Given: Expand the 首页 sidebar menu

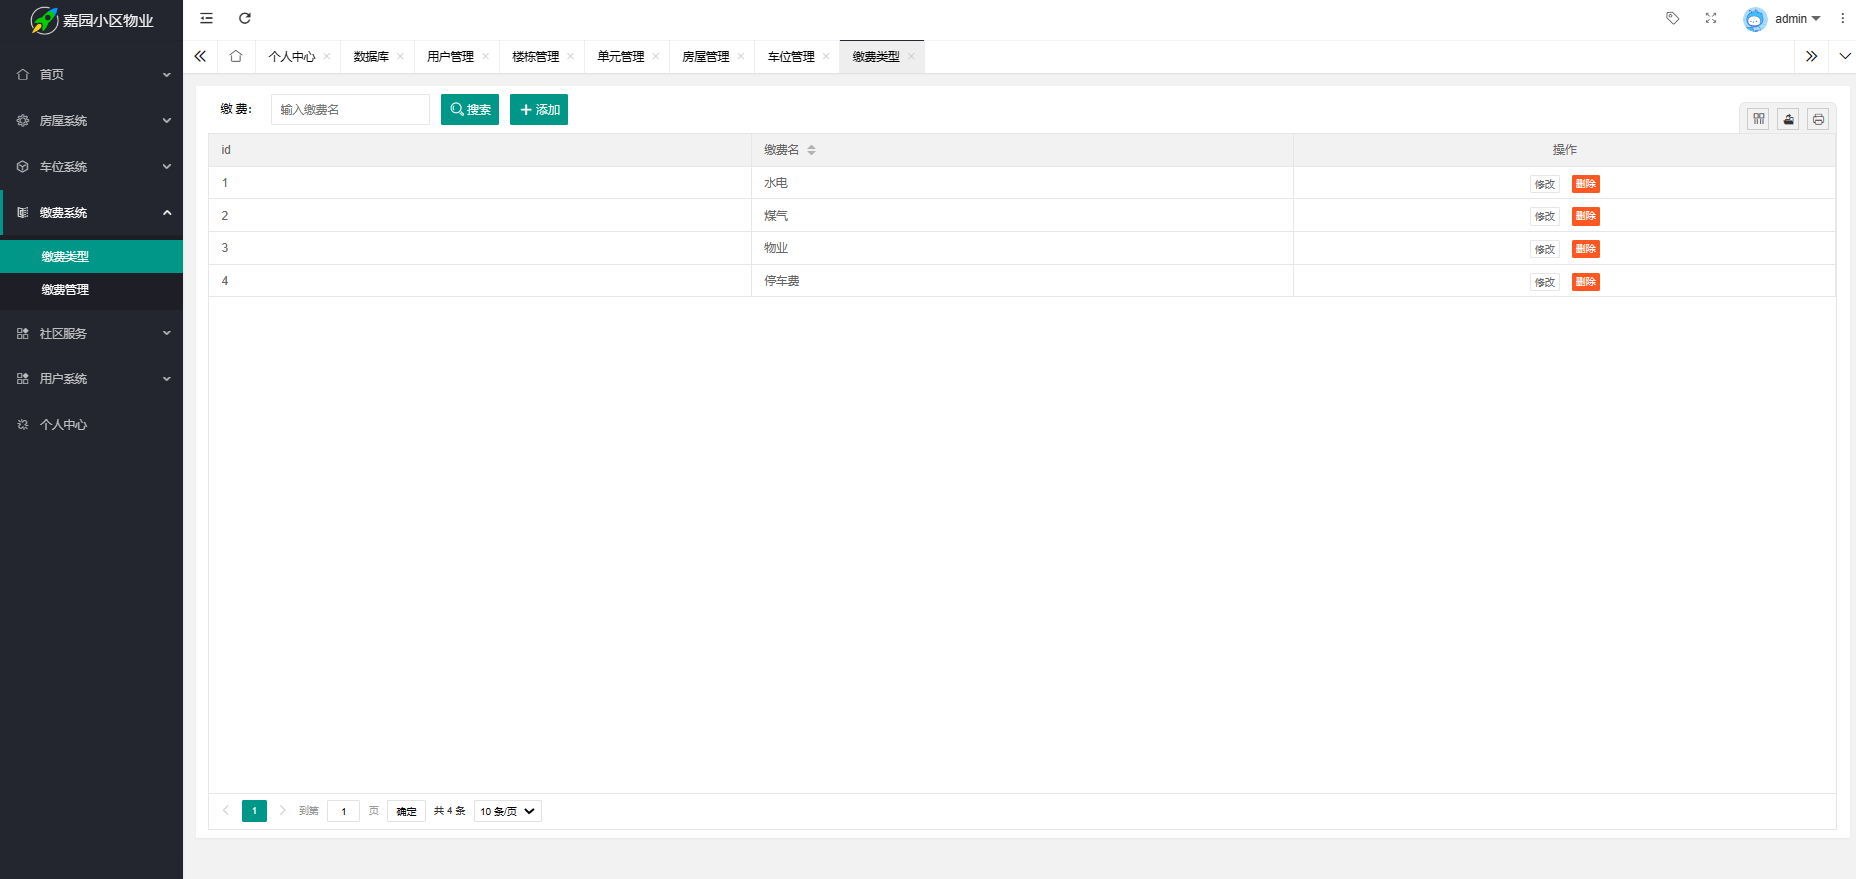Looking at the screenshot, I should coord(91,75).
